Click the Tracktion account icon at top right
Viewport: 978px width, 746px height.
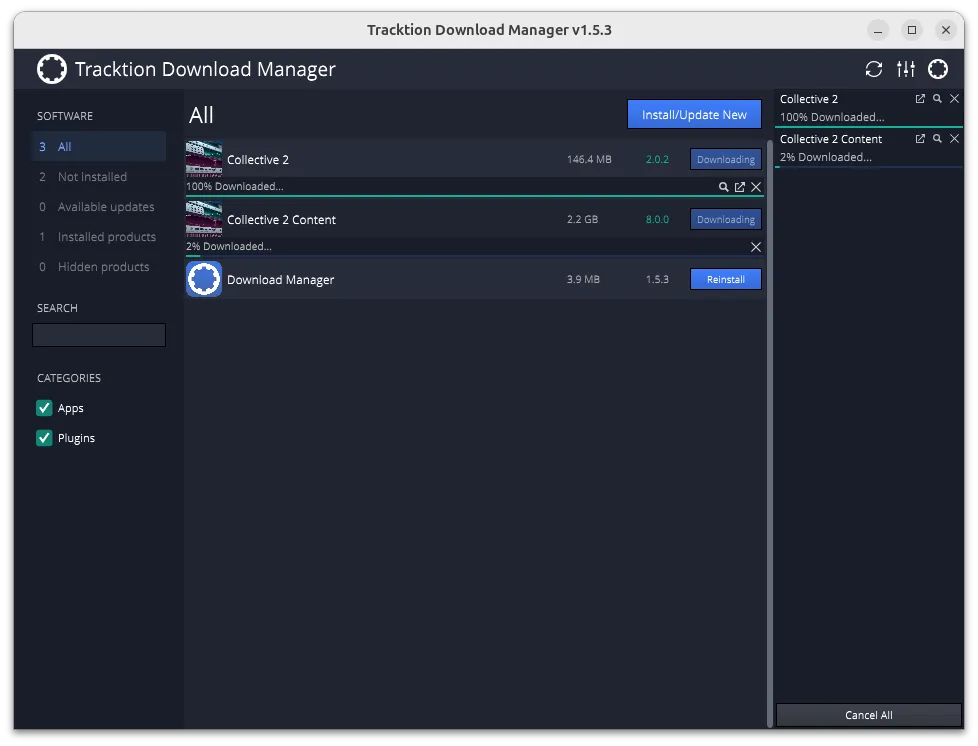[938, 69]
